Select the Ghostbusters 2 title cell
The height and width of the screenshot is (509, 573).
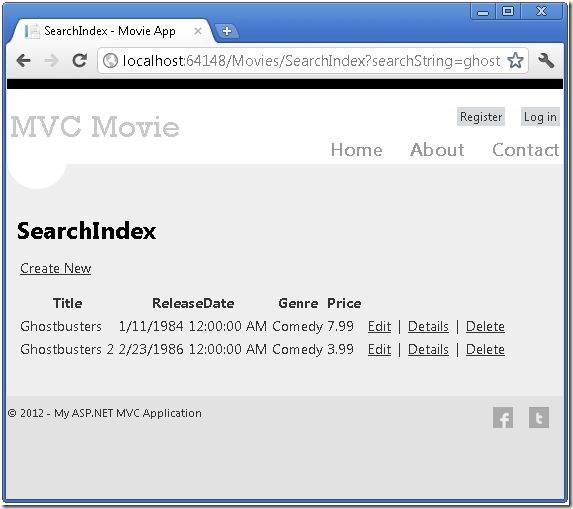coord(67,349)
